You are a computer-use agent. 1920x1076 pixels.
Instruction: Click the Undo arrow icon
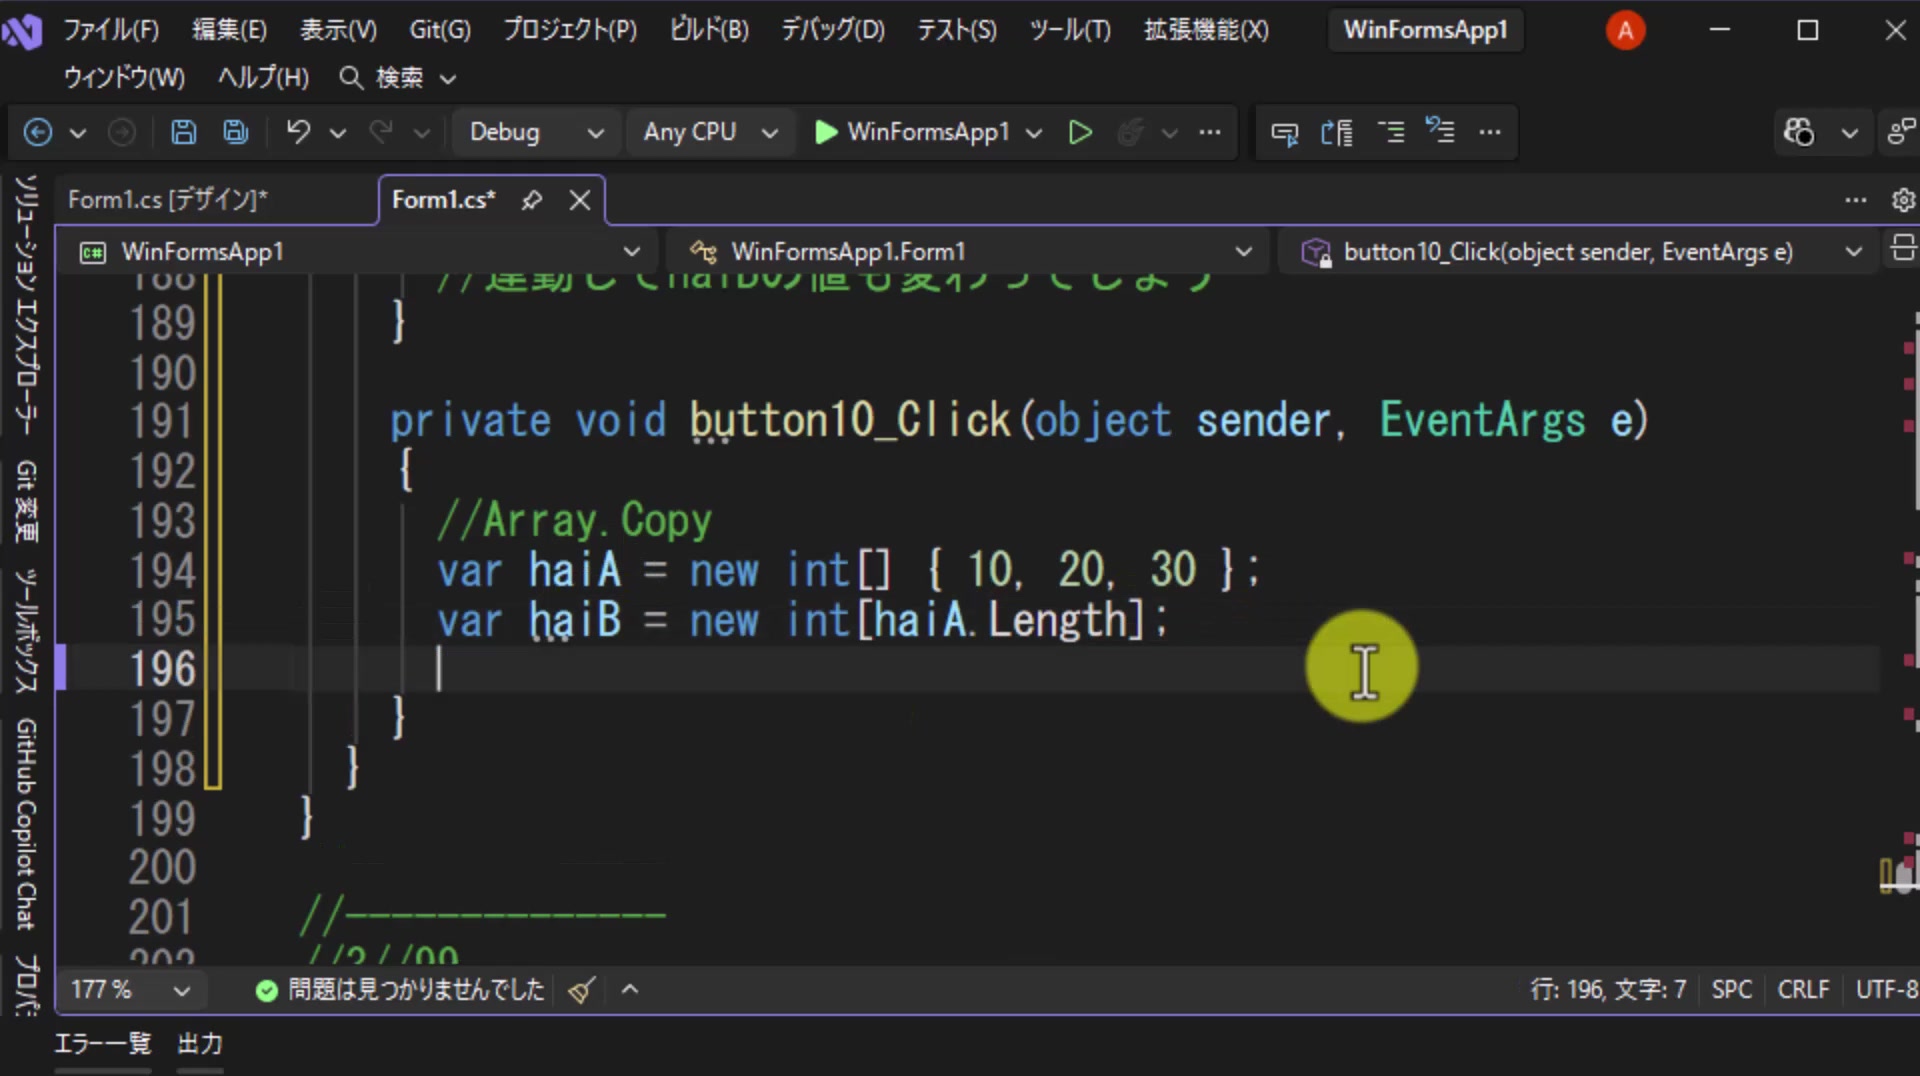tap(298, 132)
